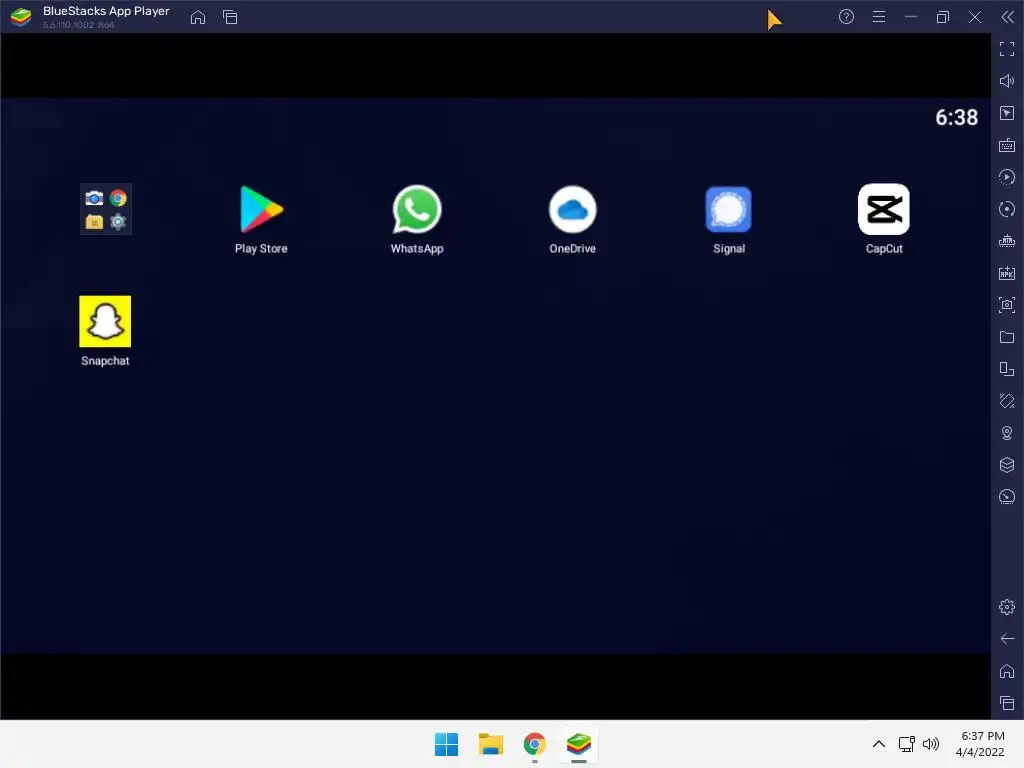Minimize the BlueStacks window
This screenshot has width=1024, height=768.
pos(910,17)
